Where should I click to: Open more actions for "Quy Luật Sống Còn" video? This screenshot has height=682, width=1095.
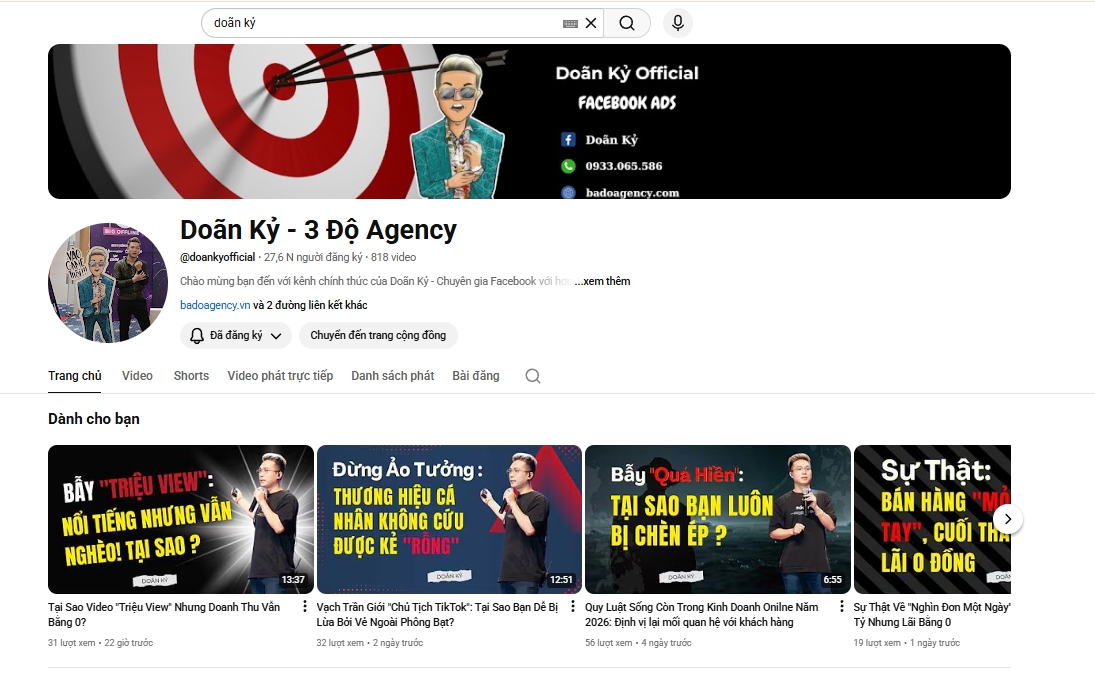[841, 607]
